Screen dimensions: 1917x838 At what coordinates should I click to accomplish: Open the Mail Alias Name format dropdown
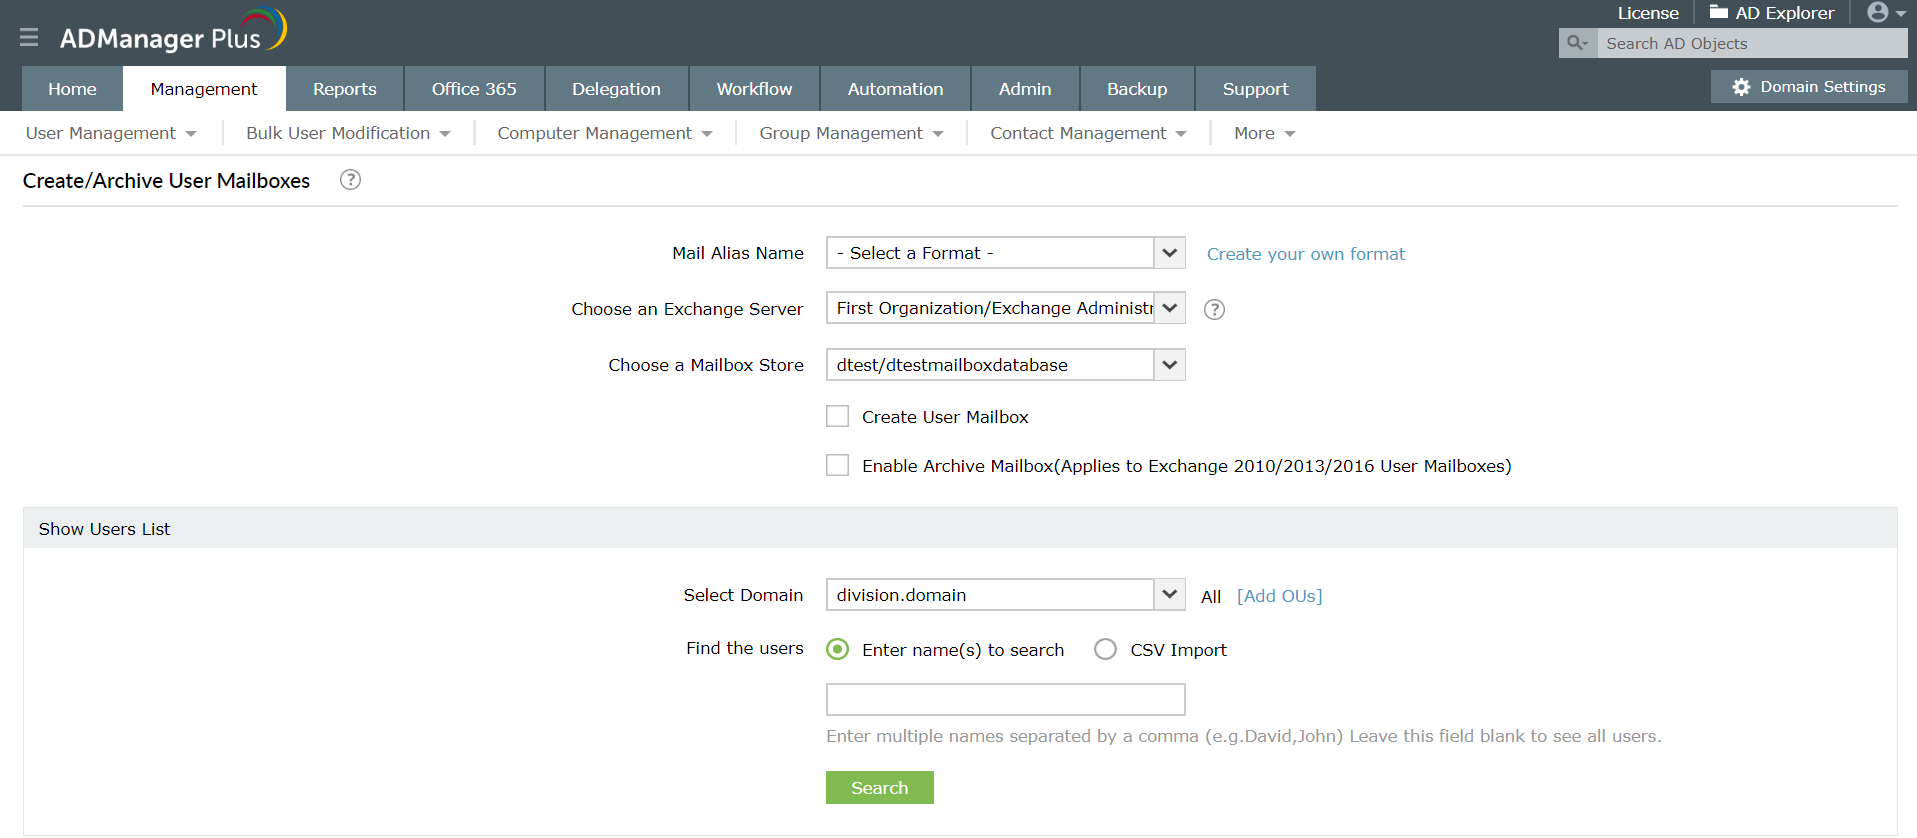click(x=1169, y=253)
